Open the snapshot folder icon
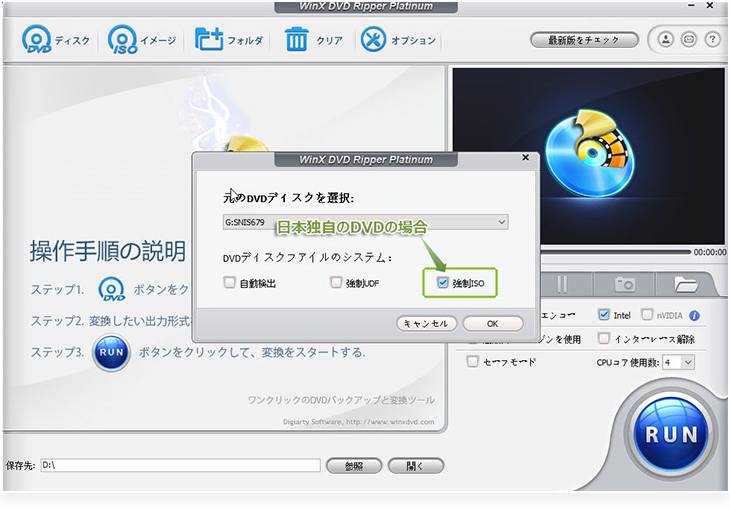 pyautogui.click(x=685, y=284)
